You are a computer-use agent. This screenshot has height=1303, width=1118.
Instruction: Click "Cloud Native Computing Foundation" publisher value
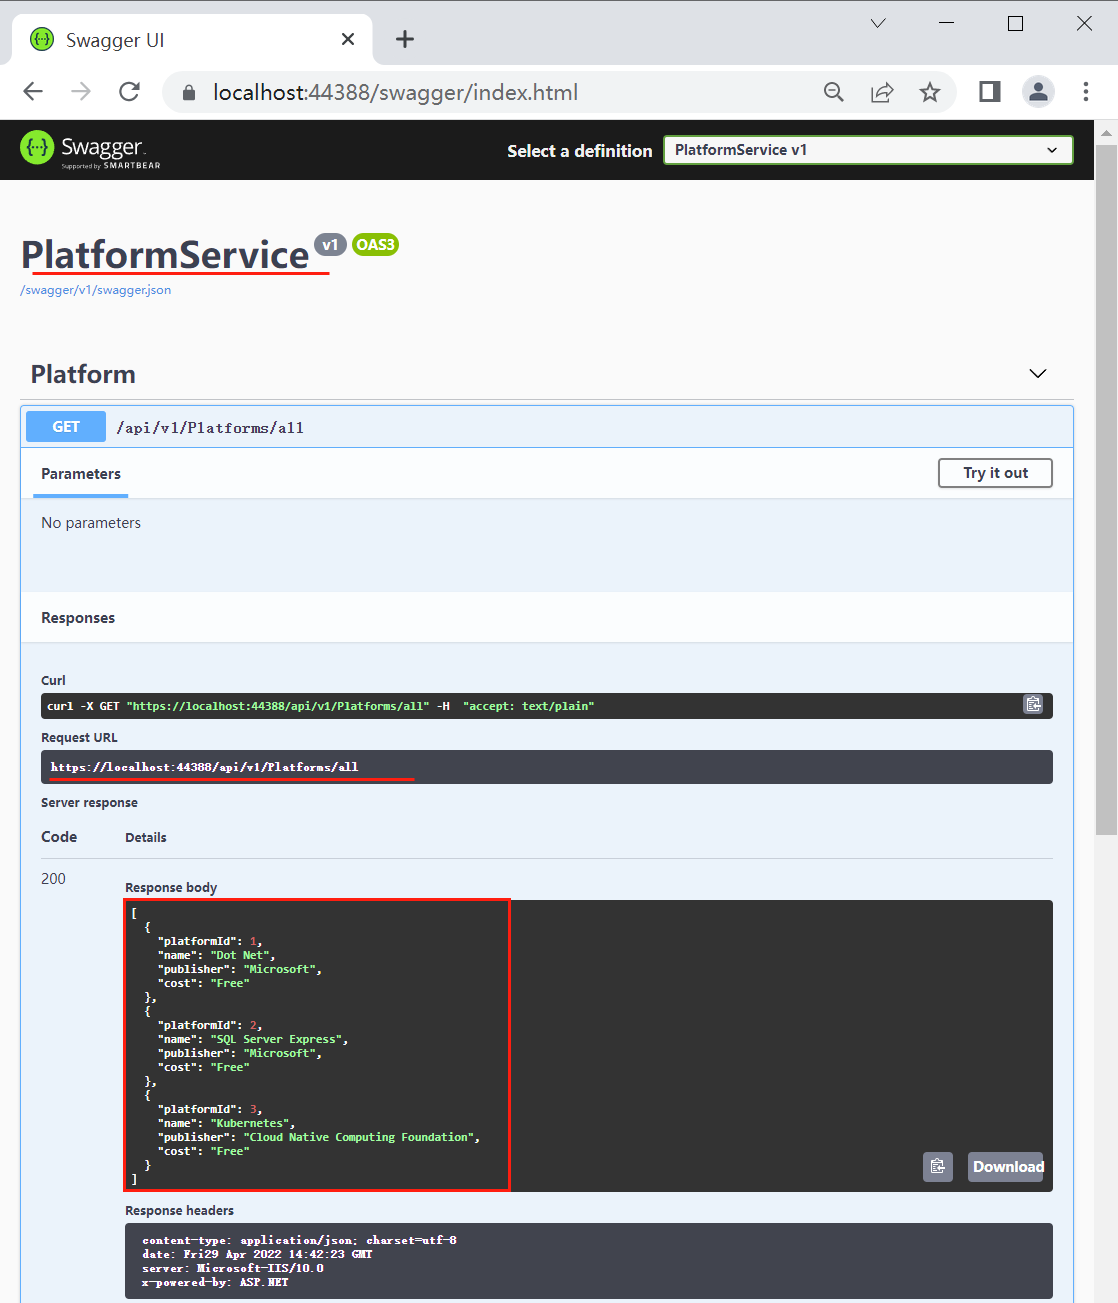pos(359,1137)
